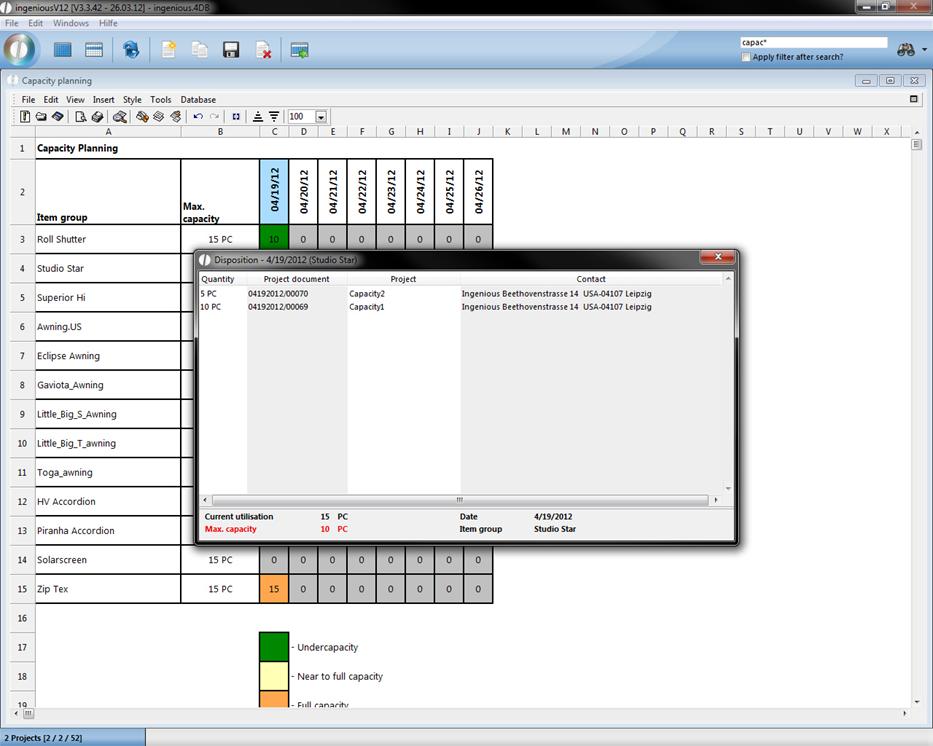Click the orange Zip Tex capacity cell
This screenshot has width=933, height=746.
pyautogui.click(x=274, y=589)
